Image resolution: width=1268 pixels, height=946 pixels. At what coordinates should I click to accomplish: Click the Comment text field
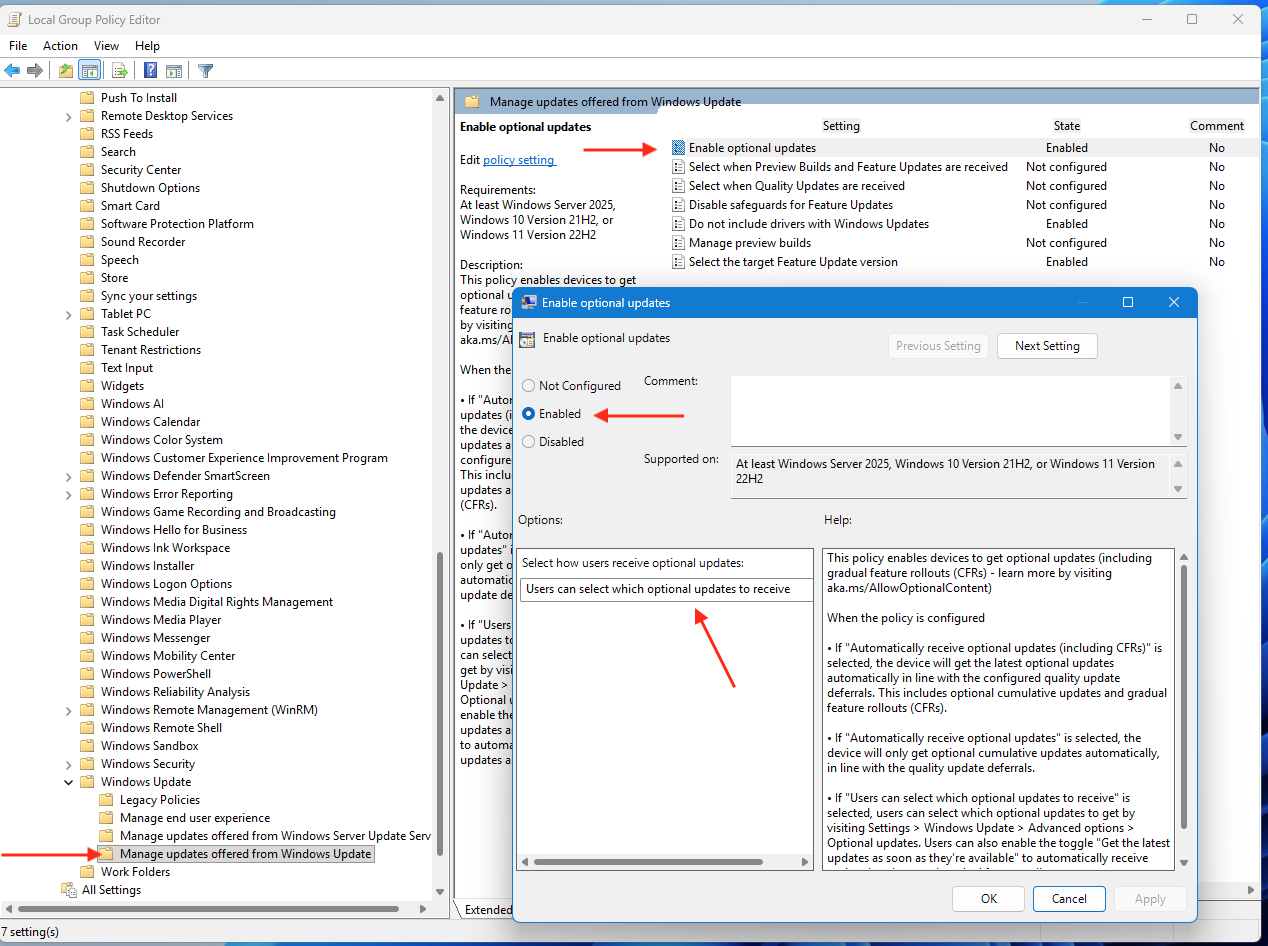[950, 410]
